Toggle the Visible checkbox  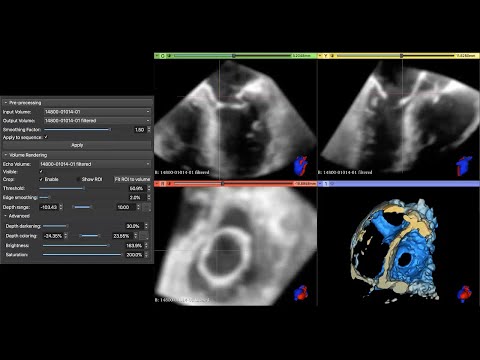coord(41,171)
